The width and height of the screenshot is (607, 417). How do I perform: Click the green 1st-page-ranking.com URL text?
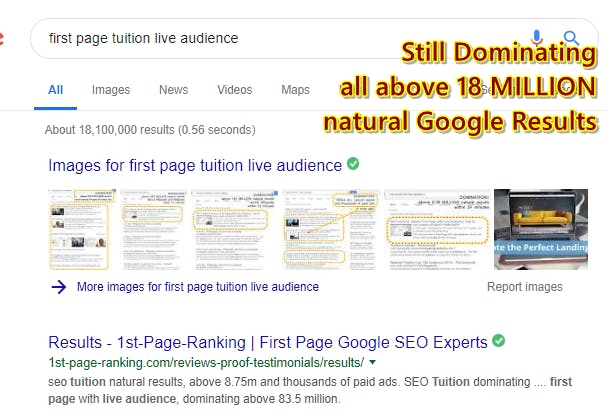point(205,362)
